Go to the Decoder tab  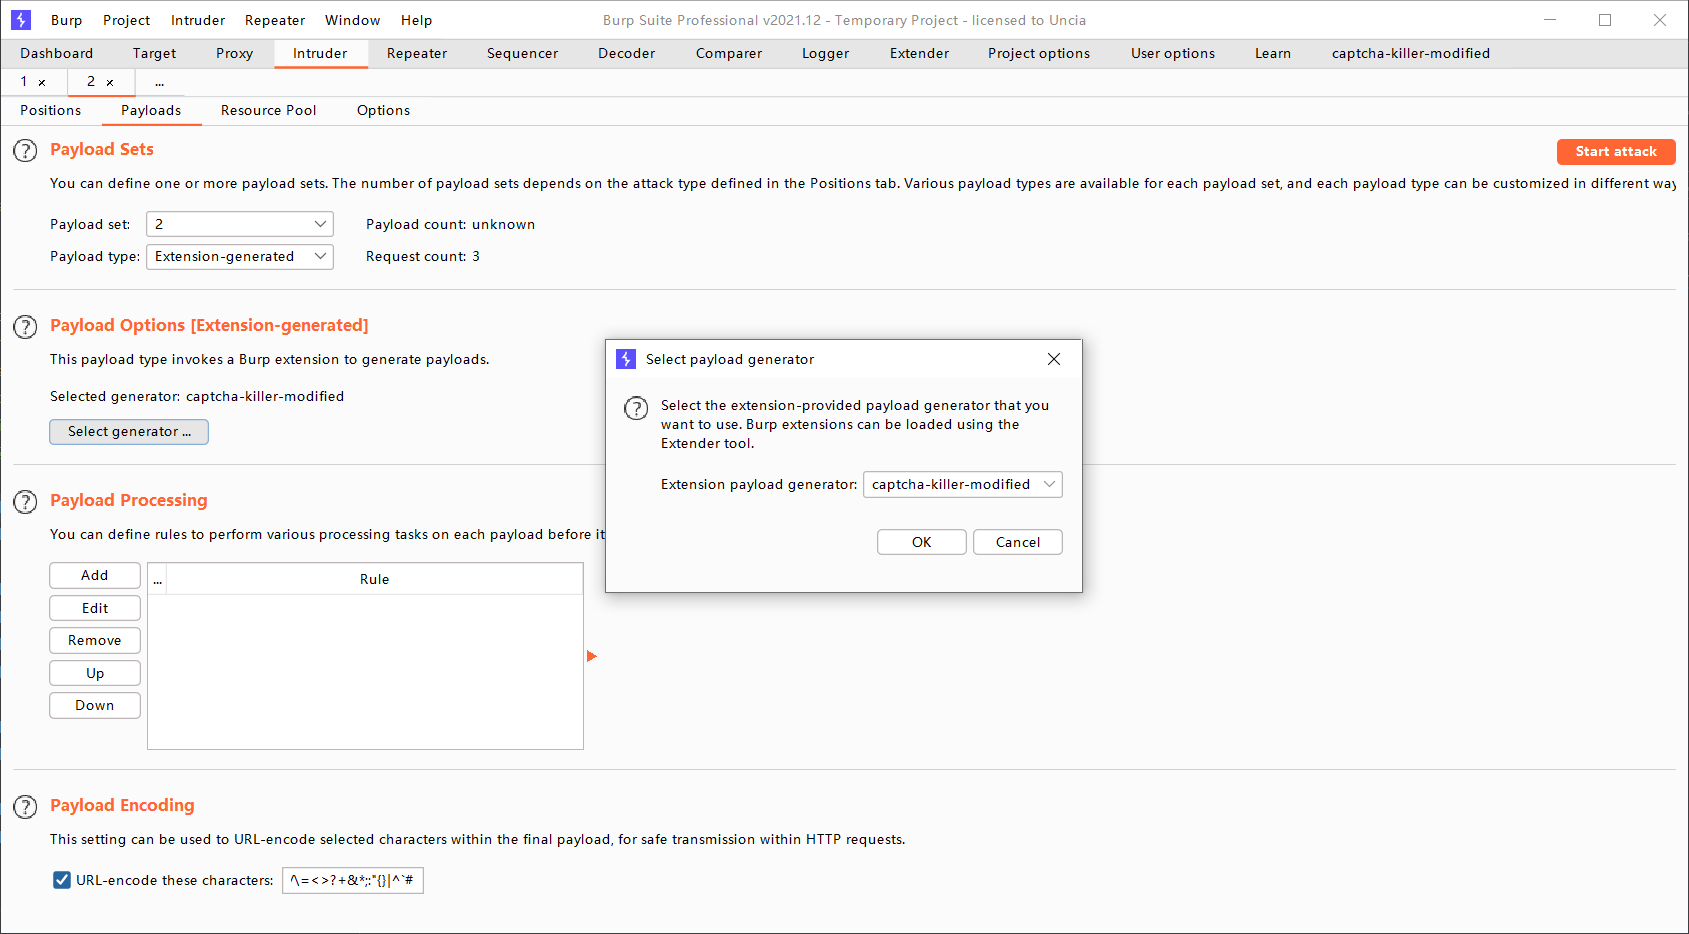tap(627, 54)
